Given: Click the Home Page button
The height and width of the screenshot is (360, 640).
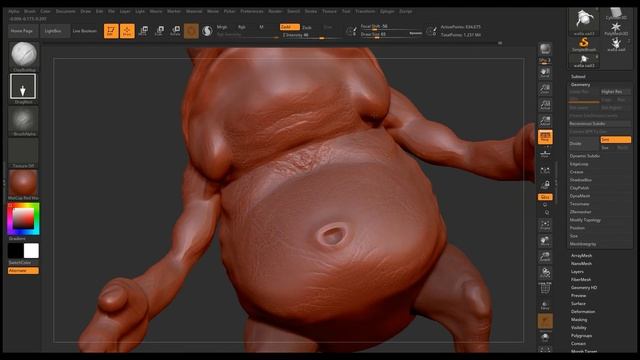Looking at the screenshot, I should (22, 31).
